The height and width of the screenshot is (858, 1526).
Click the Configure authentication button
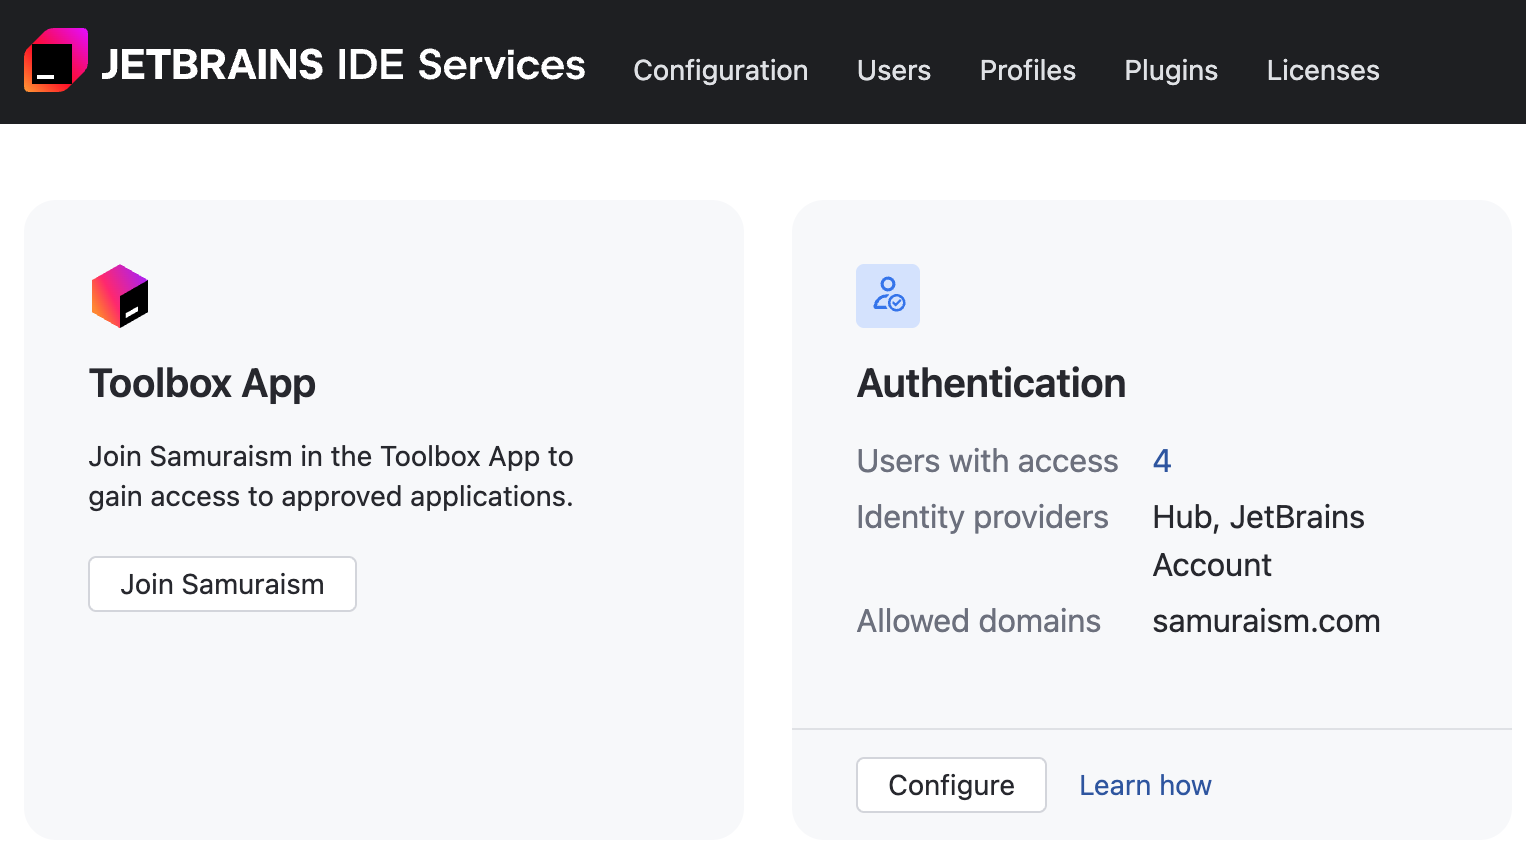(951, 785)
